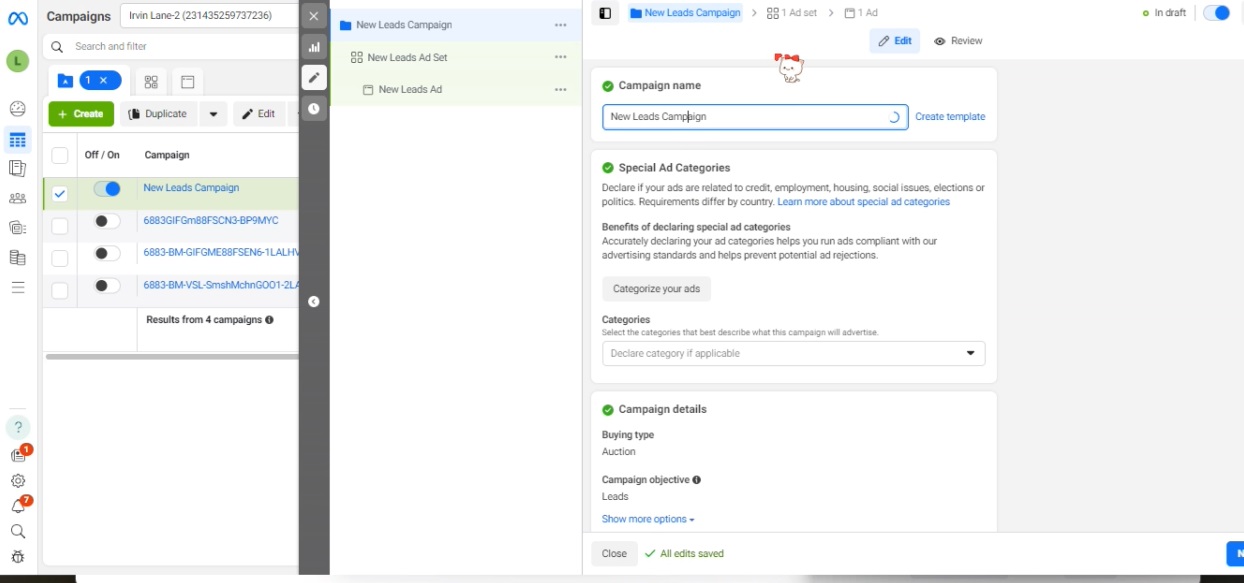Screen dimensions: 1244x583
Task: Expand Show more options
Action: [x=648, y=519]
